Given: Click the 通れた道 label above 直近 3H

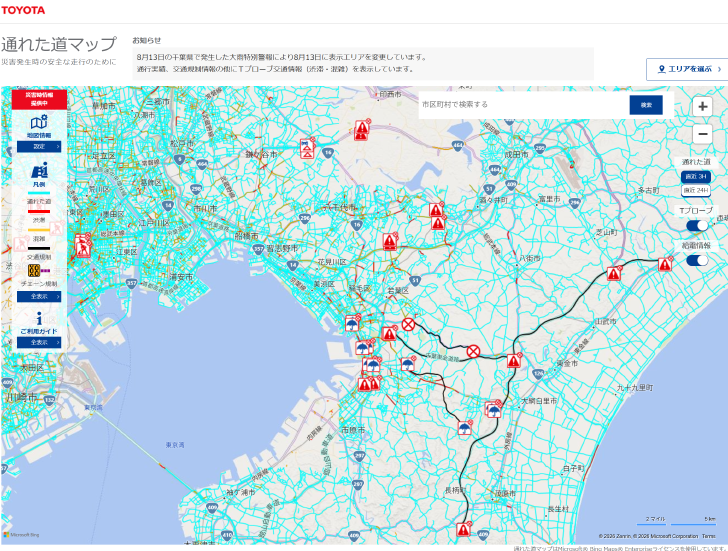Looking at the screenshot, I should 696,162.
